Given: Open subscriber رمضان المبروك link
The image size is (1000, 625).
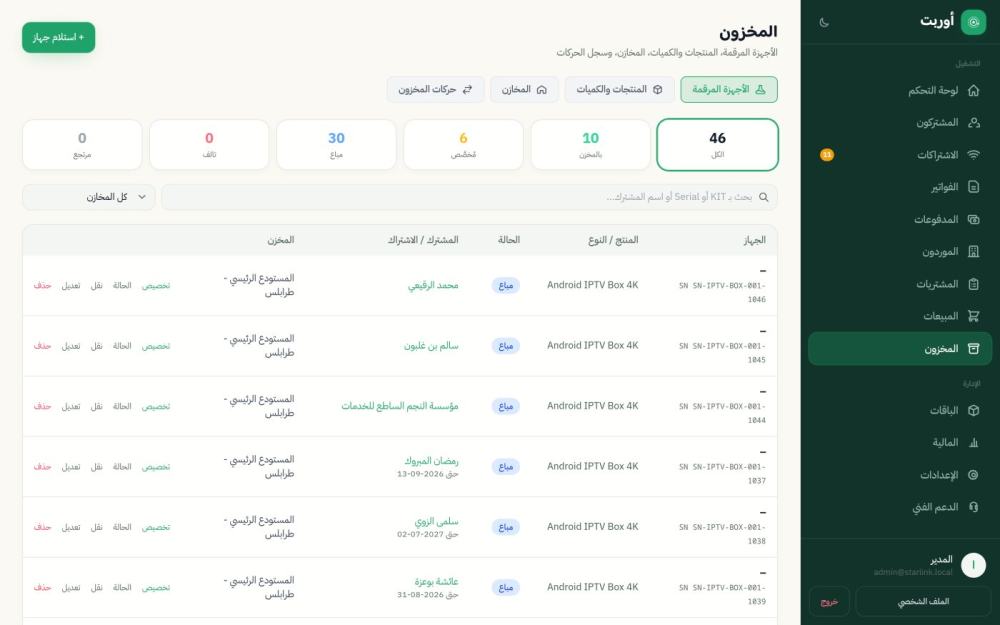Looking at the screenshot, I should 431,460.
